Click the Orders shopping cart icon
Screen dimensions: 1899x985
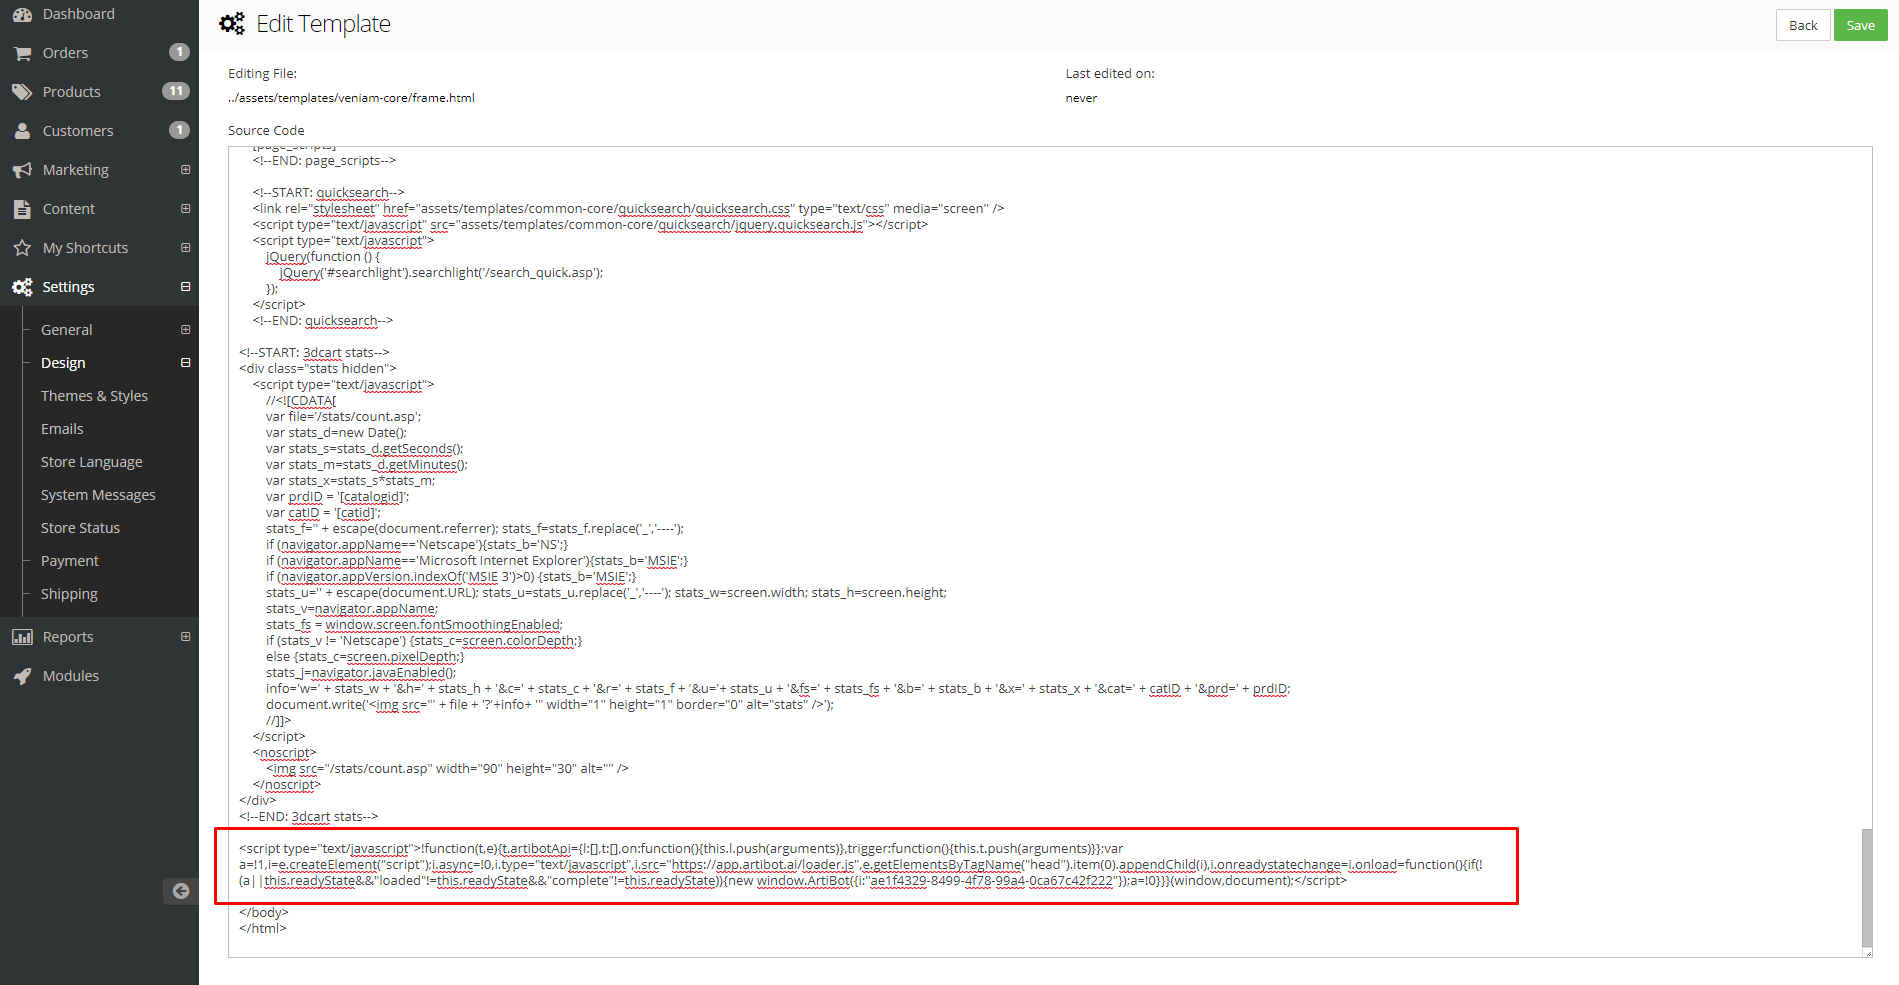point(22,53)
